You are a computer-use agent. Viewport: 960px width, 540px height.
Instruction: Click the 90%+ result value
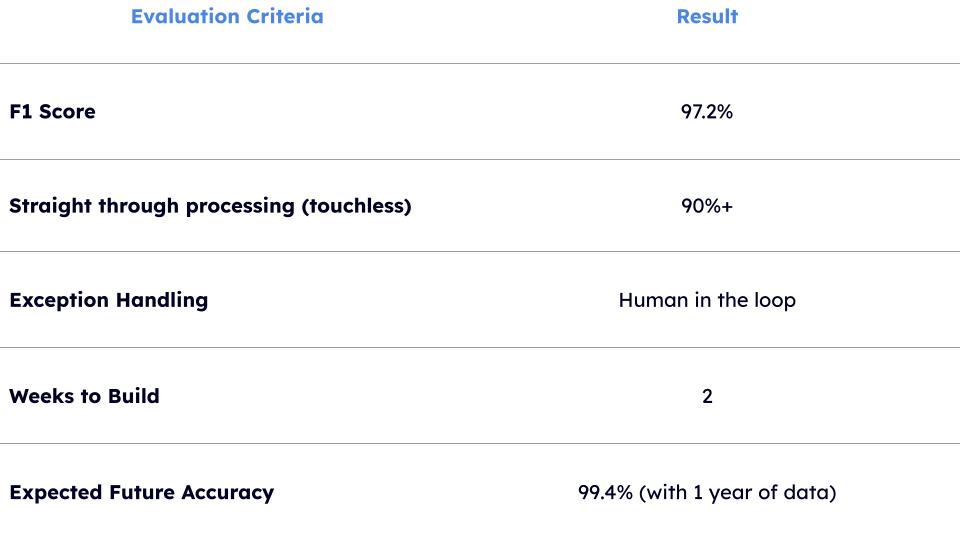(x=707, y=207)
